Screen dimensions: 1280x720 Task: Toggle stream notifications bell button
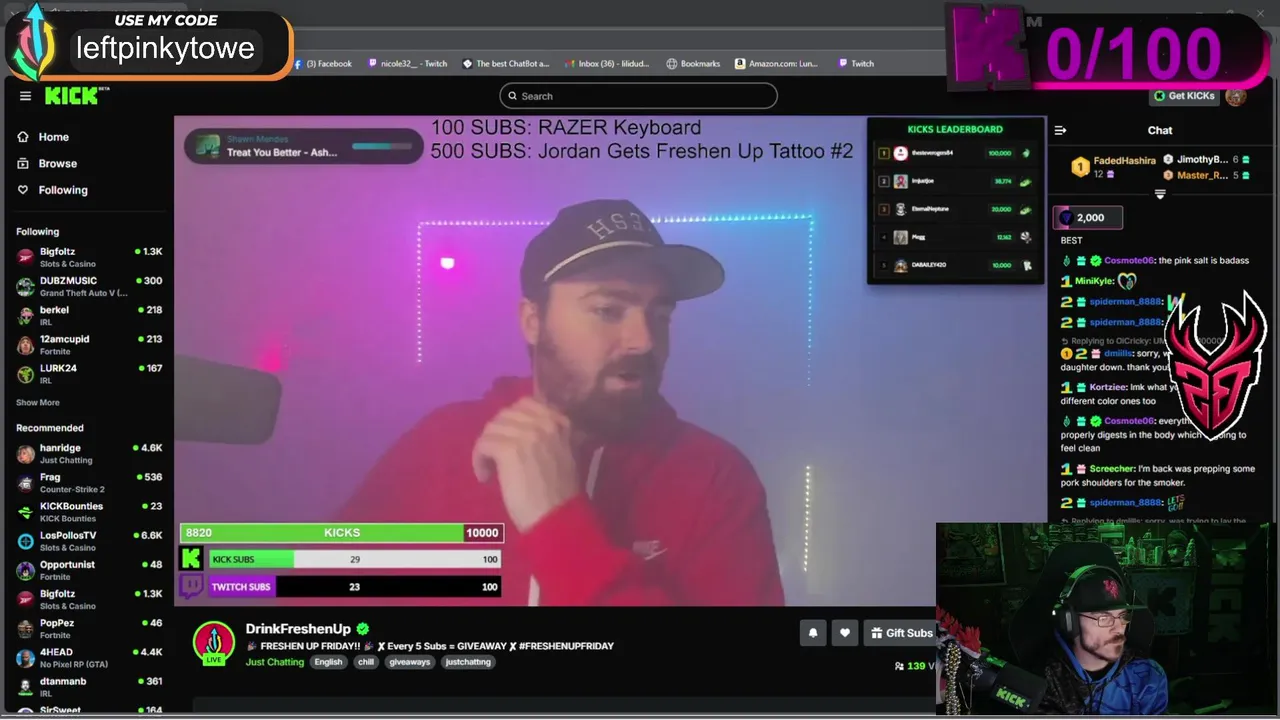pyautogui.click(x=813, y=632)
